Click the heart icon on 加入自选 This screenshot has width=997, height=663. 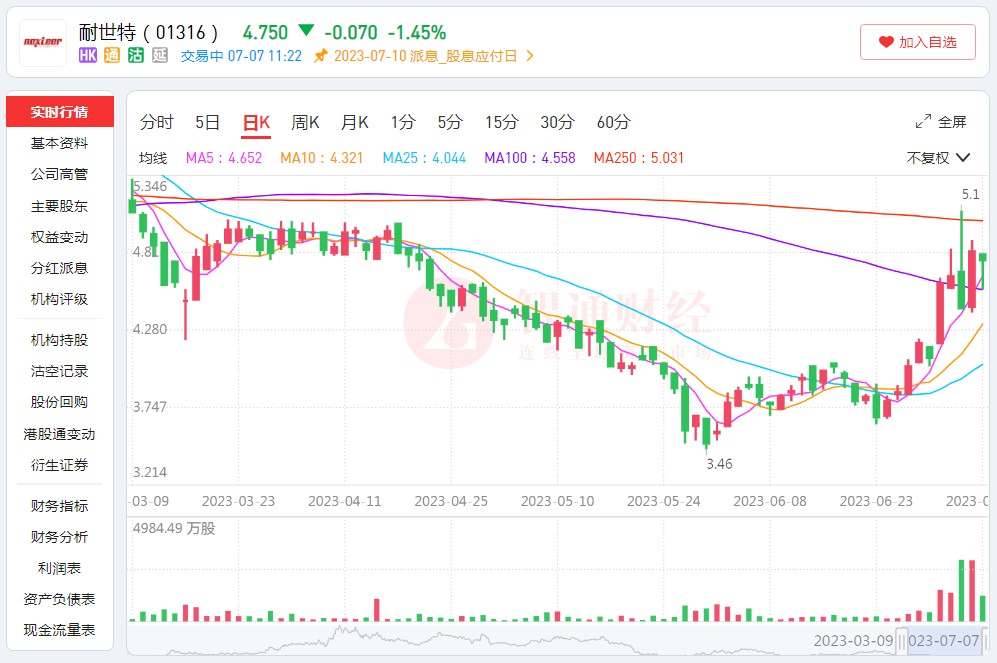(x=884, y=42)
